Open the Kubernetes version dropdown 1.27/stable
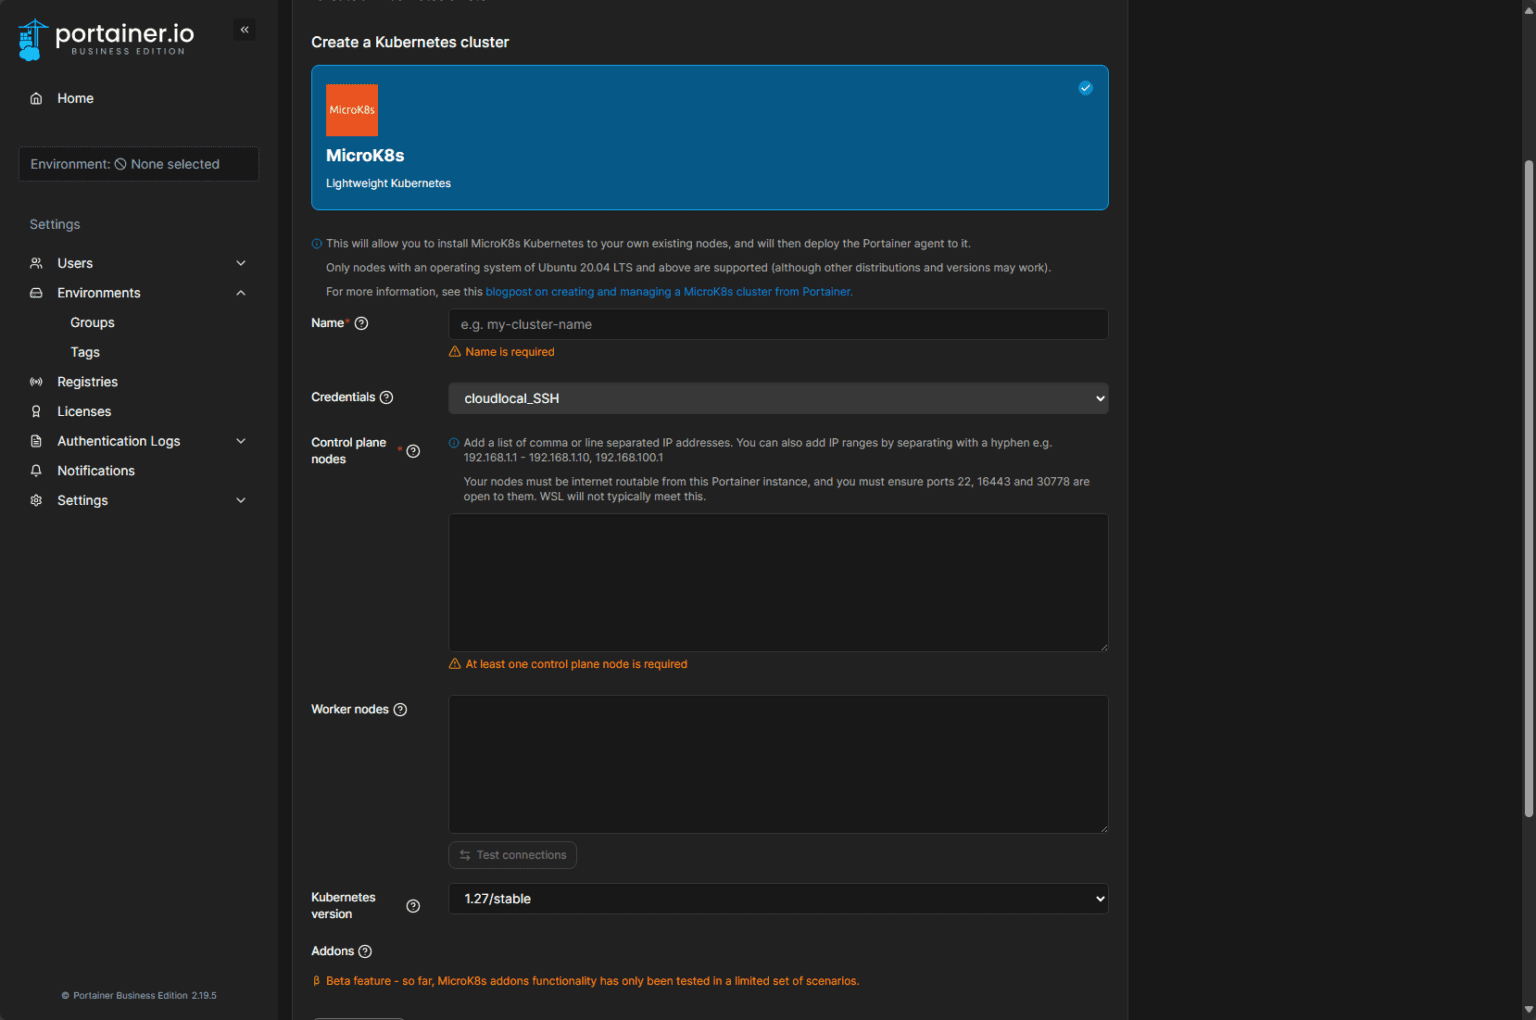This screenshot has width=1536, height=1020. click(778, 899)
